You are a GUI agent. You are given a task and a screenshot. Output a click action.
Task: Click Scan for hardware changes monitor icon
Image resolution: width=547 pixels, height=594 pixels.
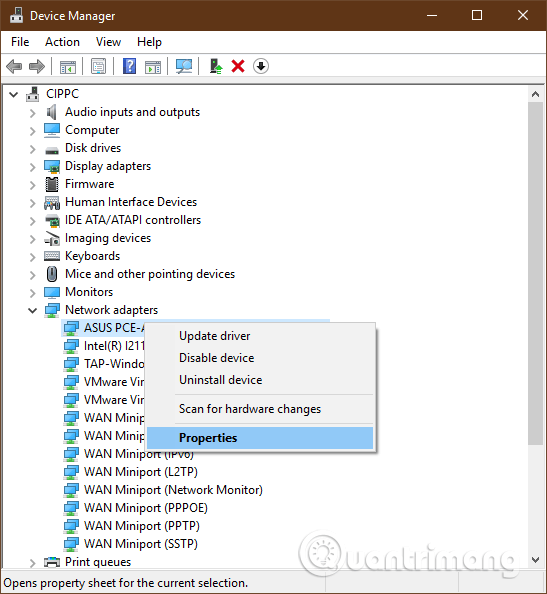[x=184, y=67]
